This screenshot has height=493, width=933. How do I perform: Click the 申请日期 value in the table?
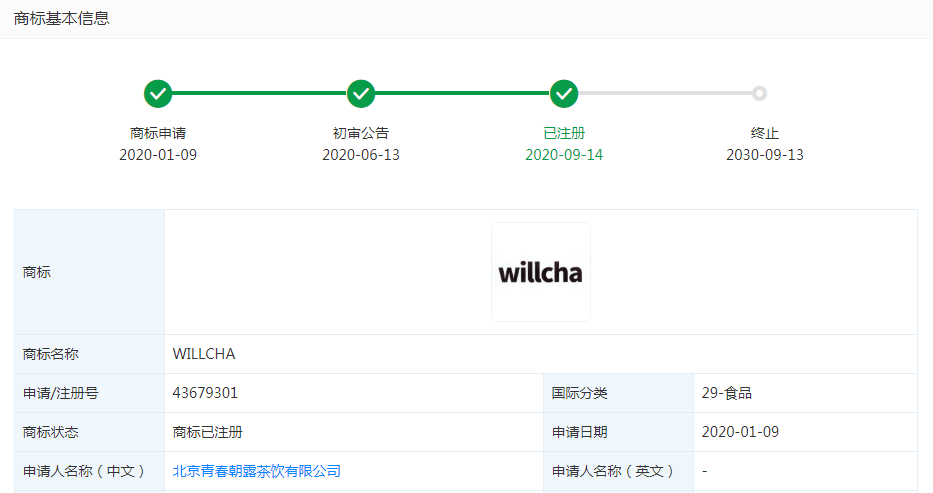pos(741,432)
